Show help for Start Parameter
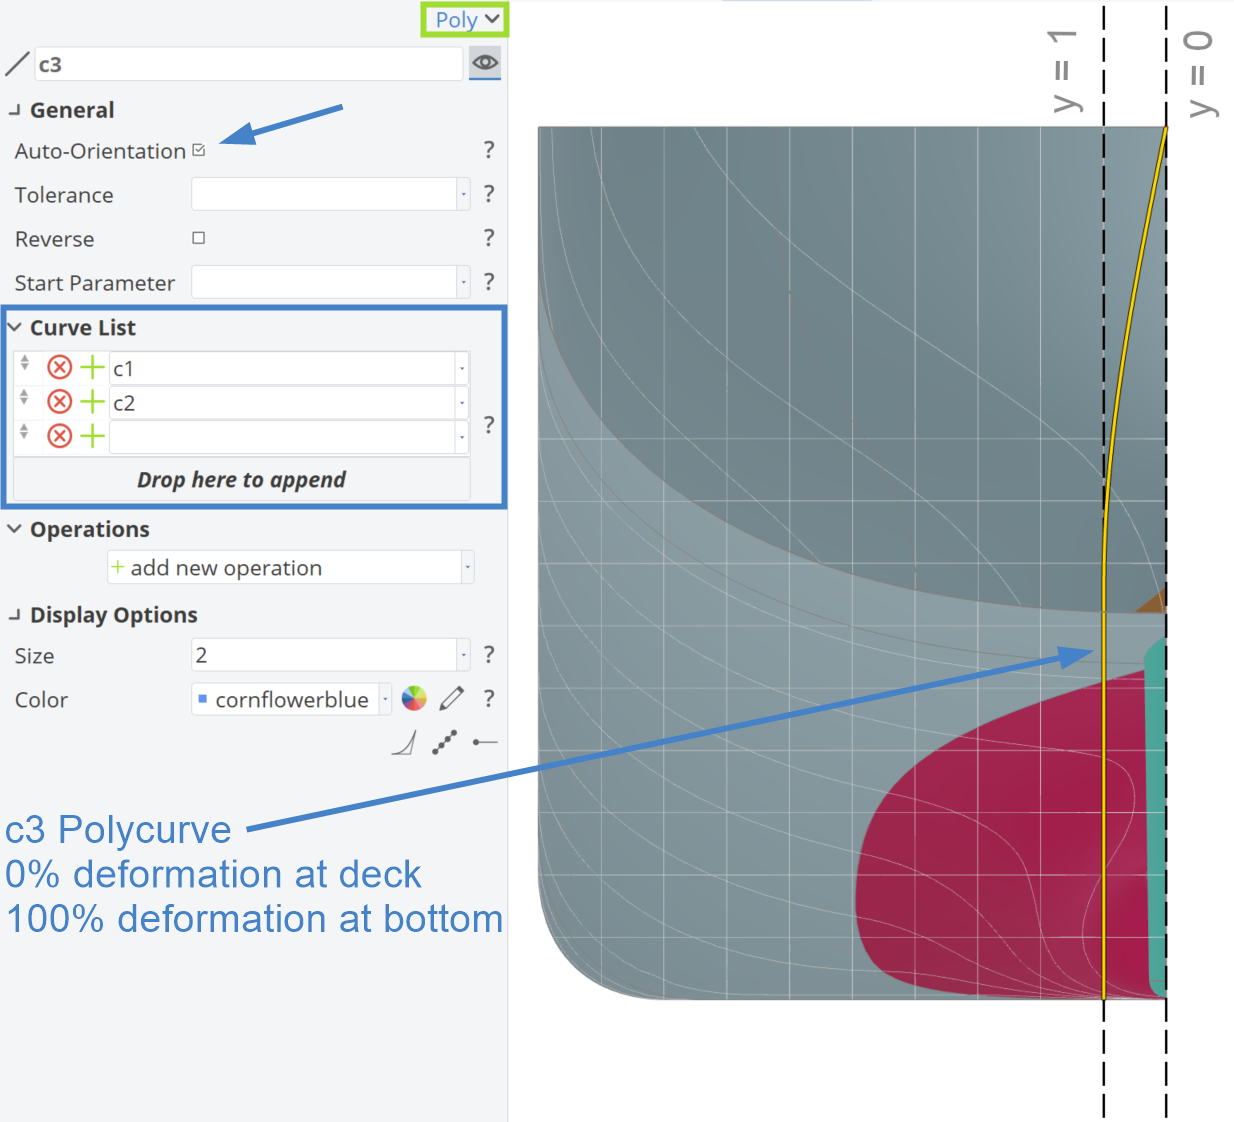The width and height of the screenshot is (1234, 1122). [x=489, y=282]
